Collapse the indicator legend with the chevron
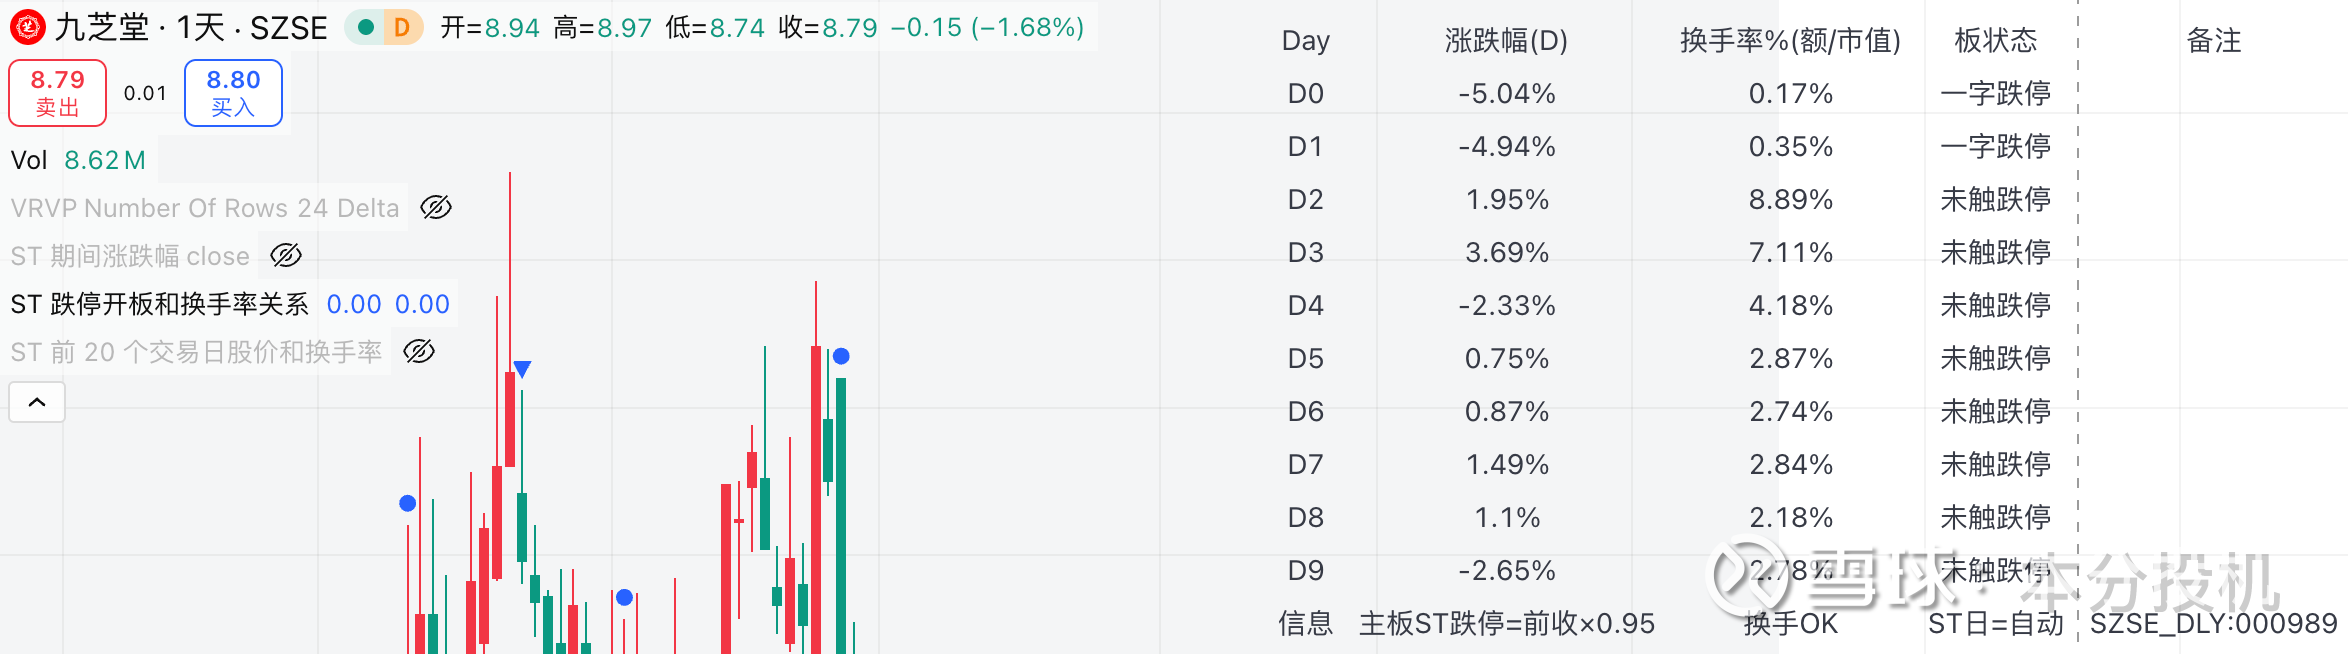Viewport: 2348px width, 654px height. (37, 403)
